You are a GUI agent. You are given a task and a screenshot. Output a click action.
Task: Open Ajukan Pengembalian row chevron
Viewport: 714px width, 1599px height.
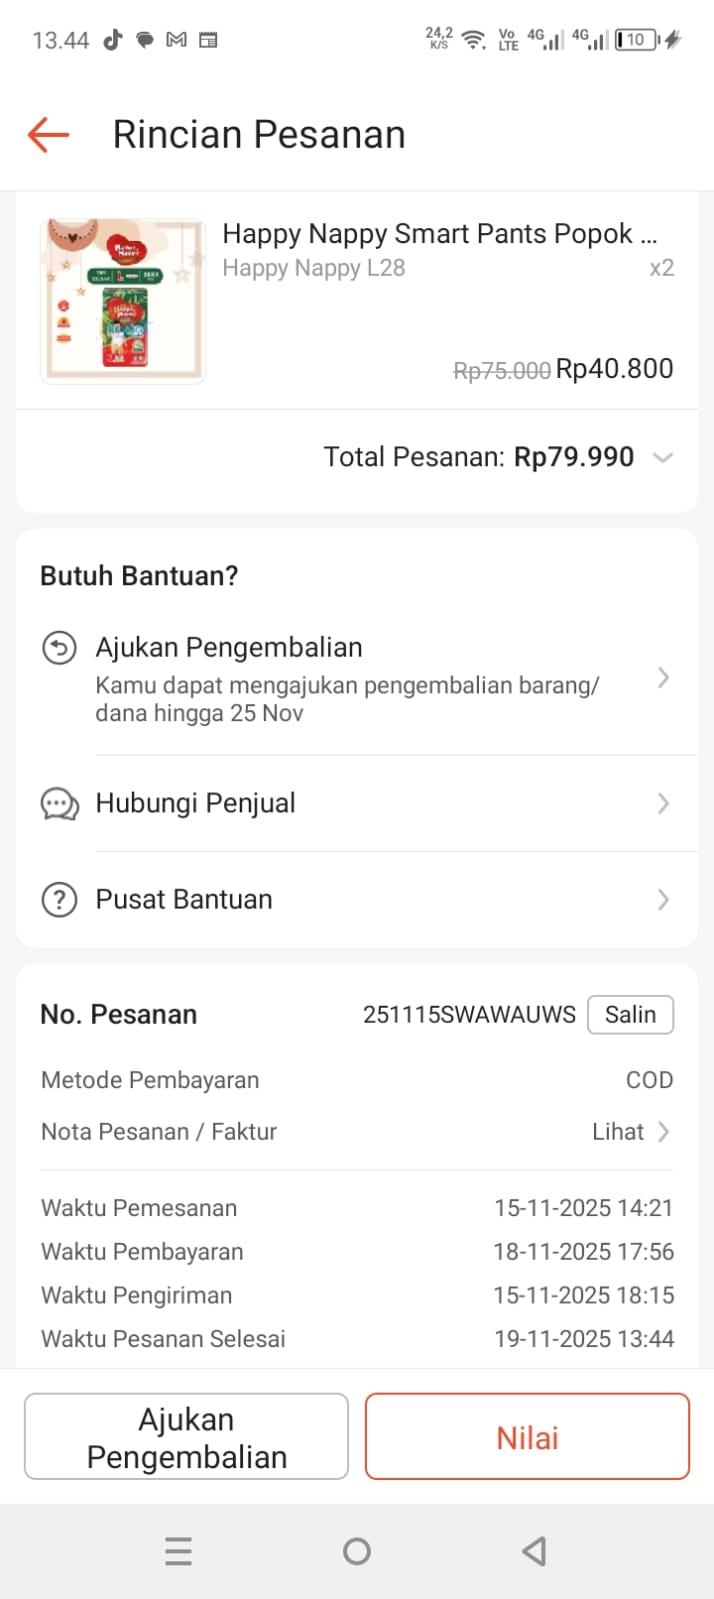pyautogui.click(x=663, y=678)
